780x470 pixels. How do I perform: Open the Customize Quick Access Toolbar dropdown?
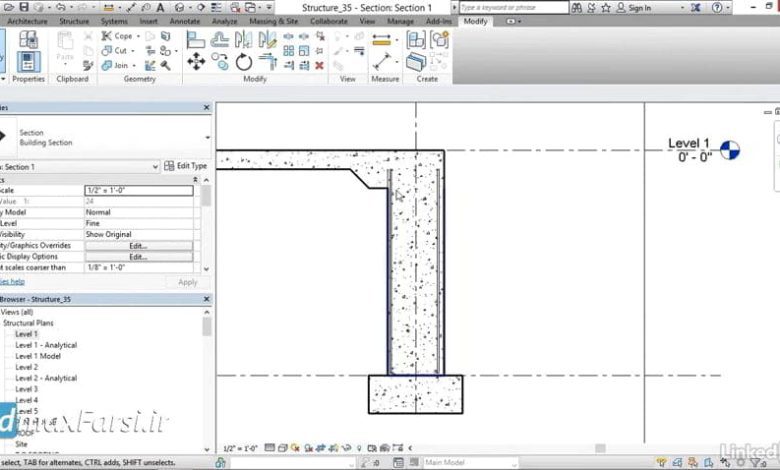point(269,7)
